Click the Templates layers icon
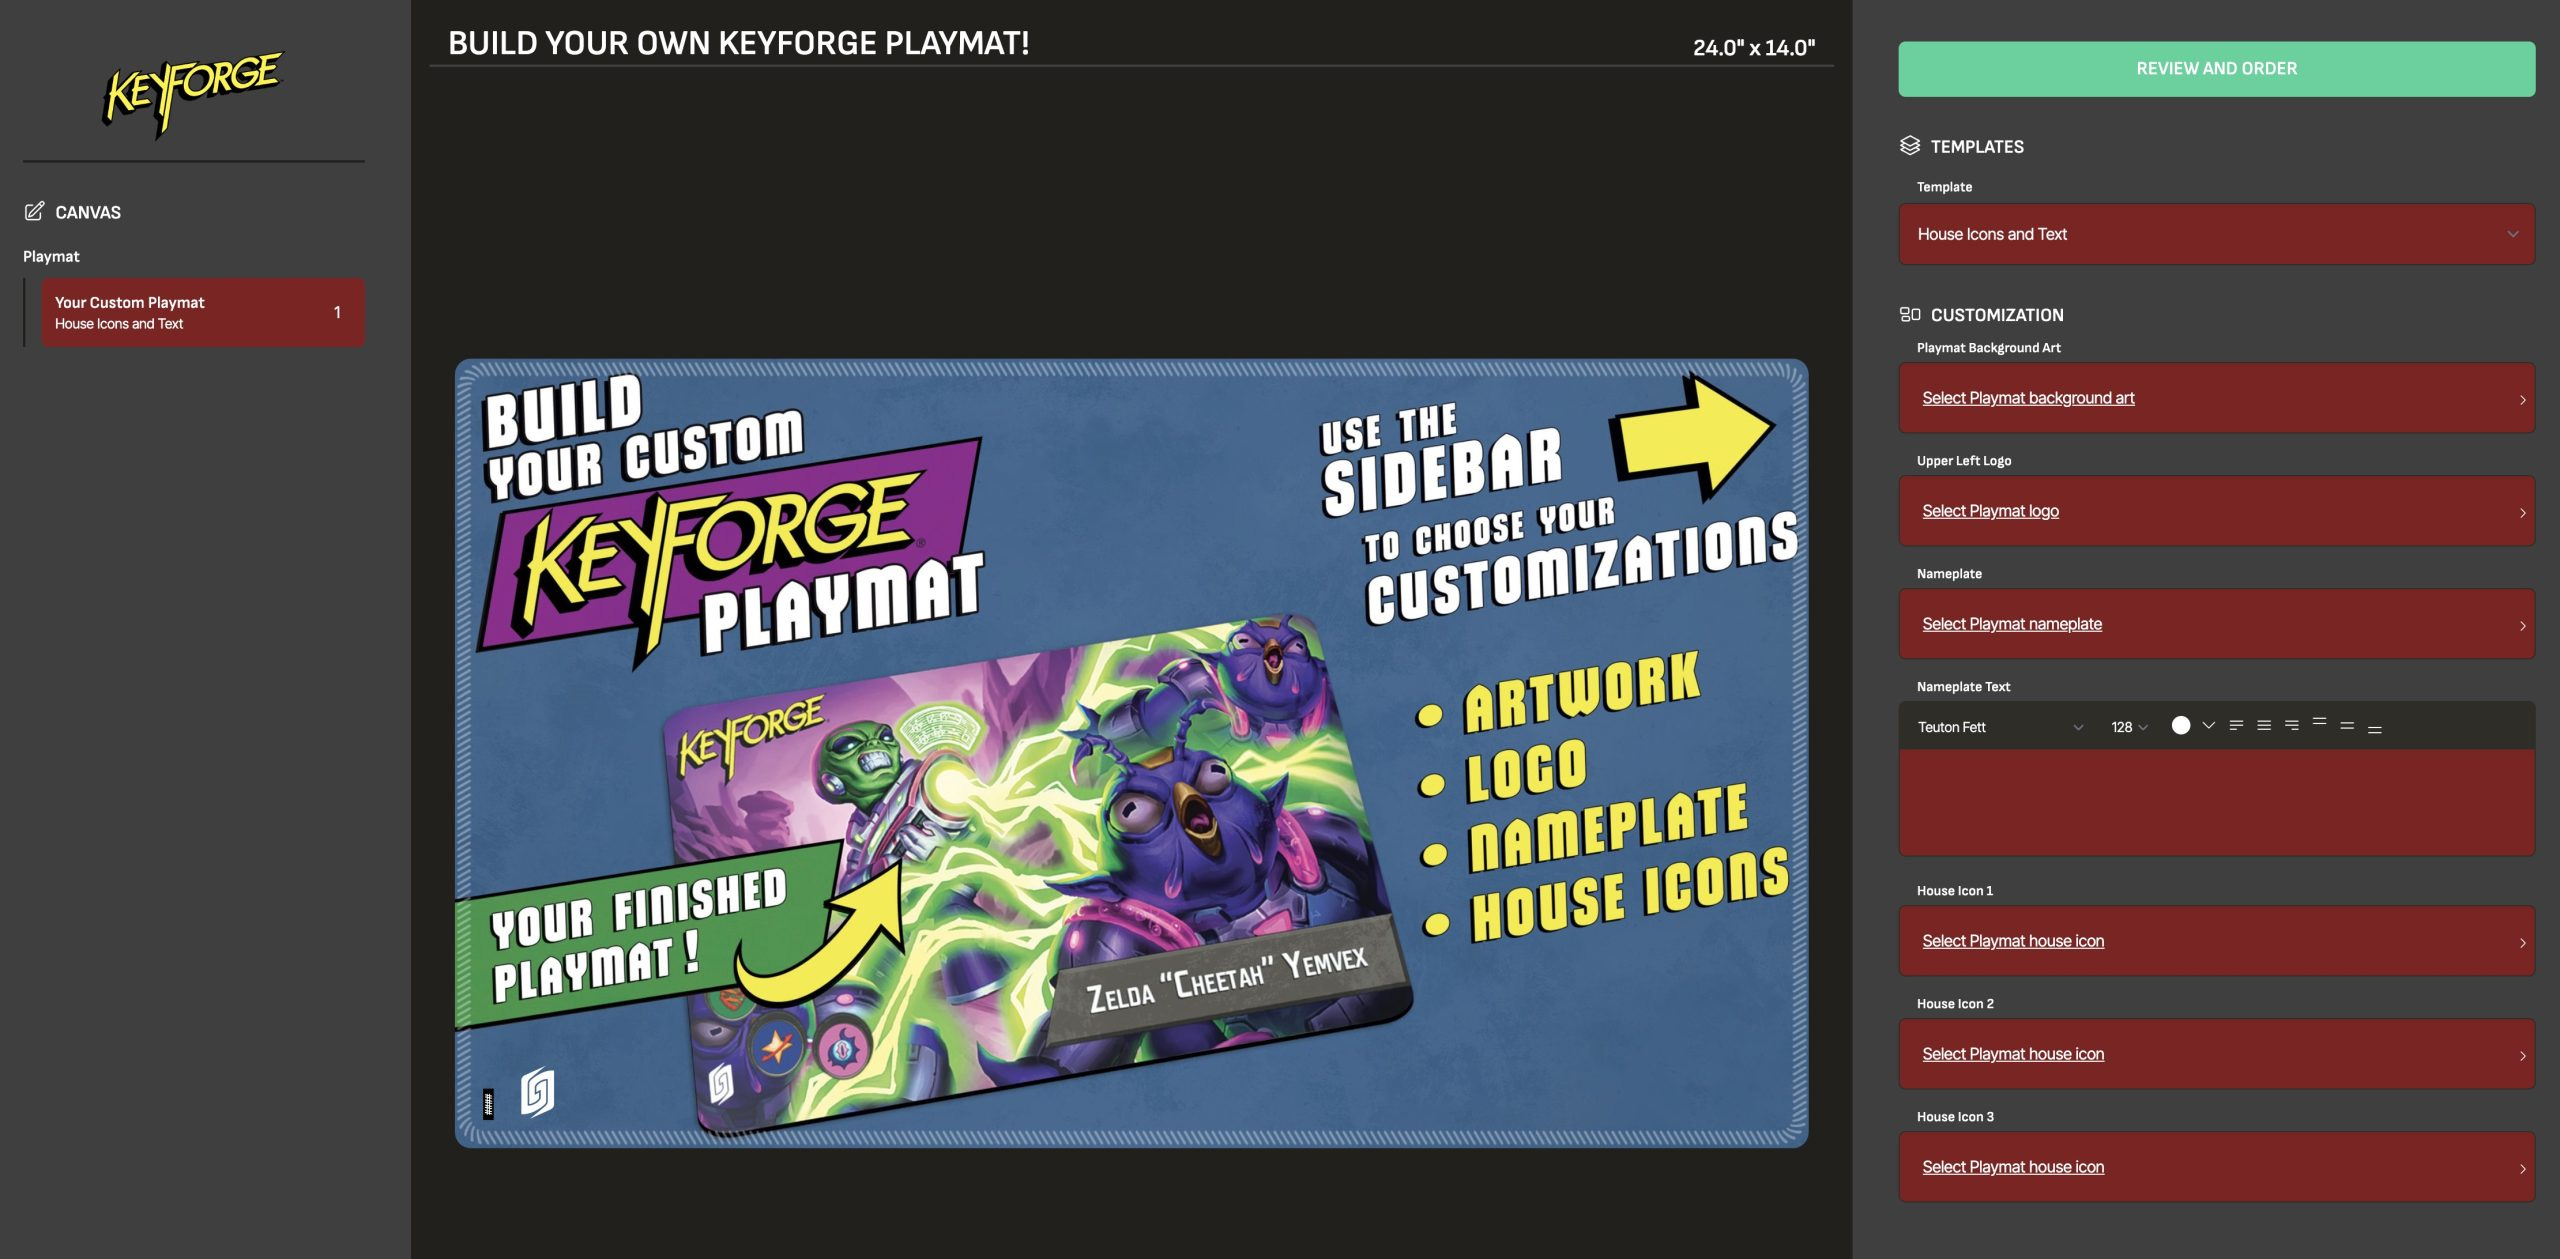 coord(1910,146)
